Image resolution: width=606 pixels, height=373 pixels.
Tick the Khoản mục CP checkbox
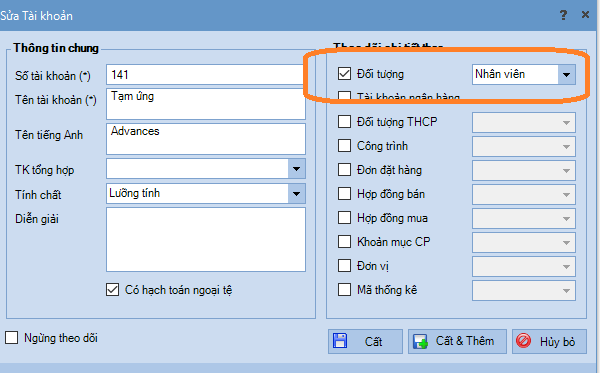[x=344, y=242]
